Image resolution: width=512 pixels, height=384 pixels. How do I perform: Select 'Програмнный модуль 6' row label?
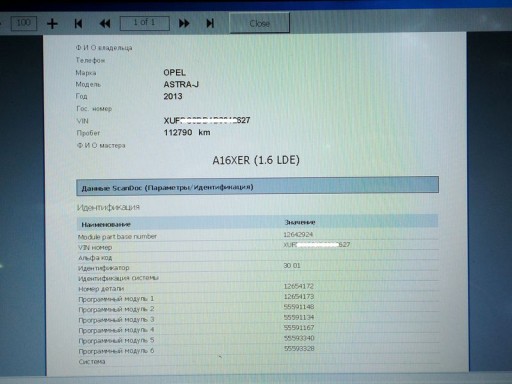[x=116, y=351]
